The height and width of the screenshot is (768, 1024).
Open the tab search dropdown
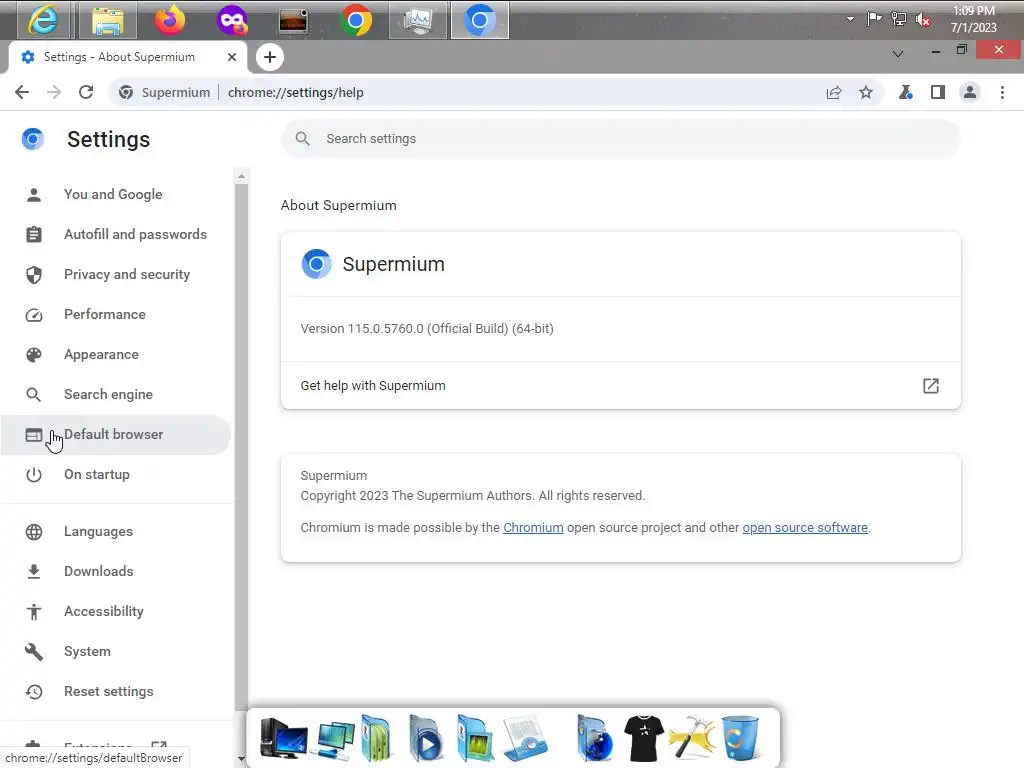pos(898,54)
